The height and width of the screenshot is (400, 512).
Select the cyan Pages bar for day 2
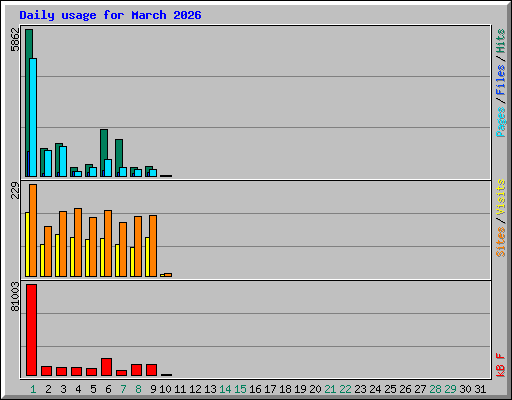click(48, 163)
